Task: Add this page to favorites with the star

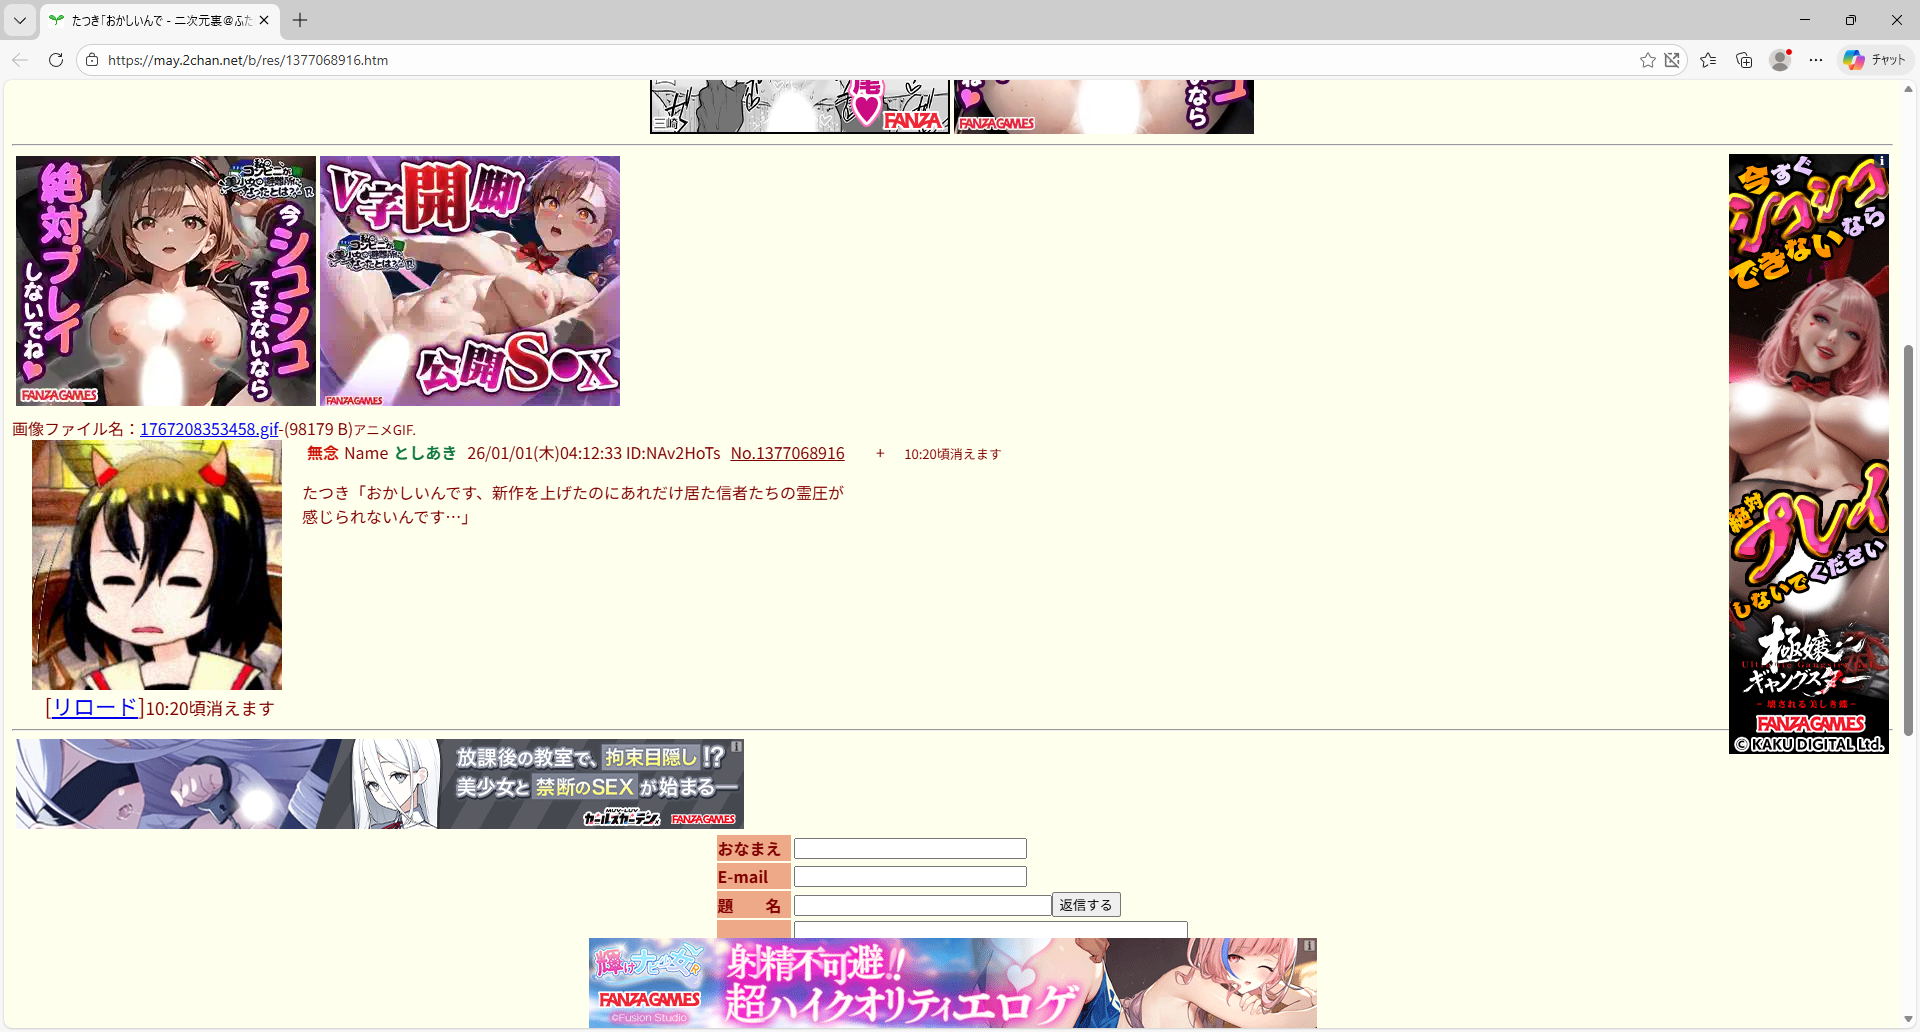Action: [1647, 60]
